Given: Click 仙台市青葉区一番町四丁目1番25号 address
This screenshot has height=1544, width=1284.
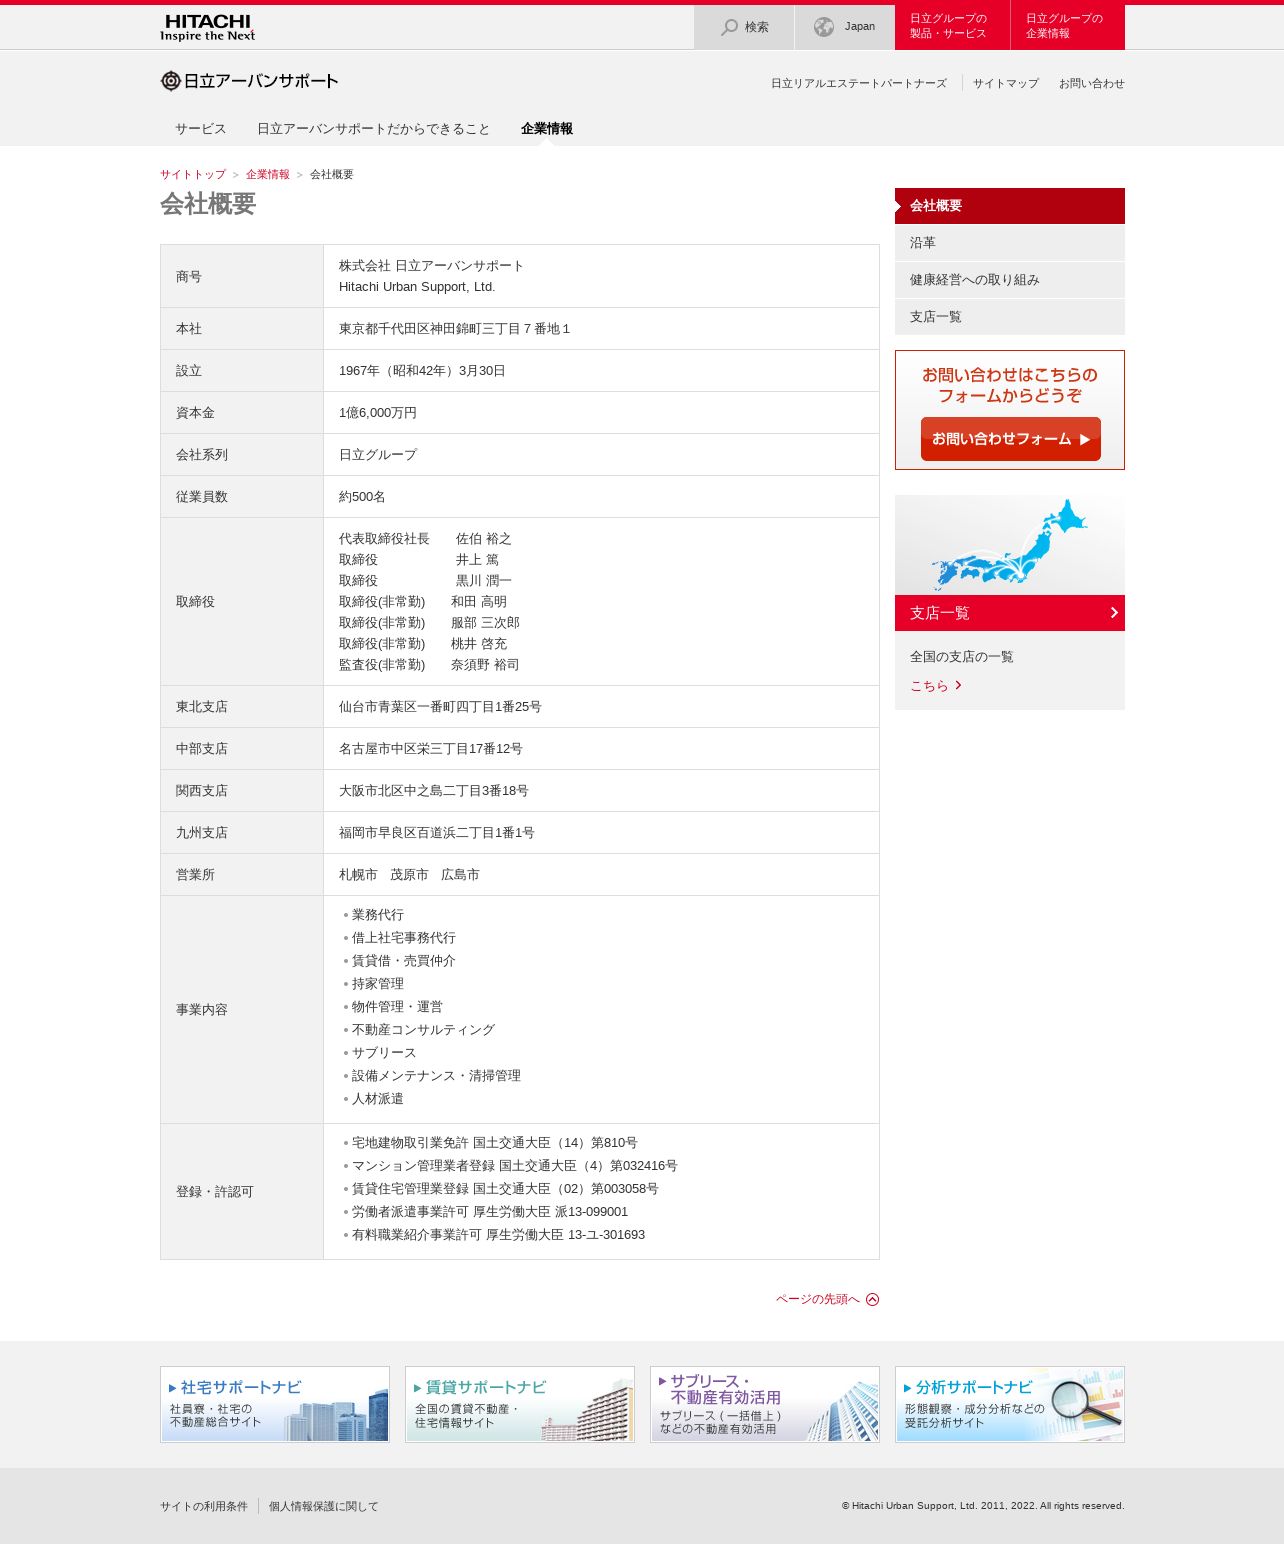Looking at the screenshot, I should click(440, 707).
